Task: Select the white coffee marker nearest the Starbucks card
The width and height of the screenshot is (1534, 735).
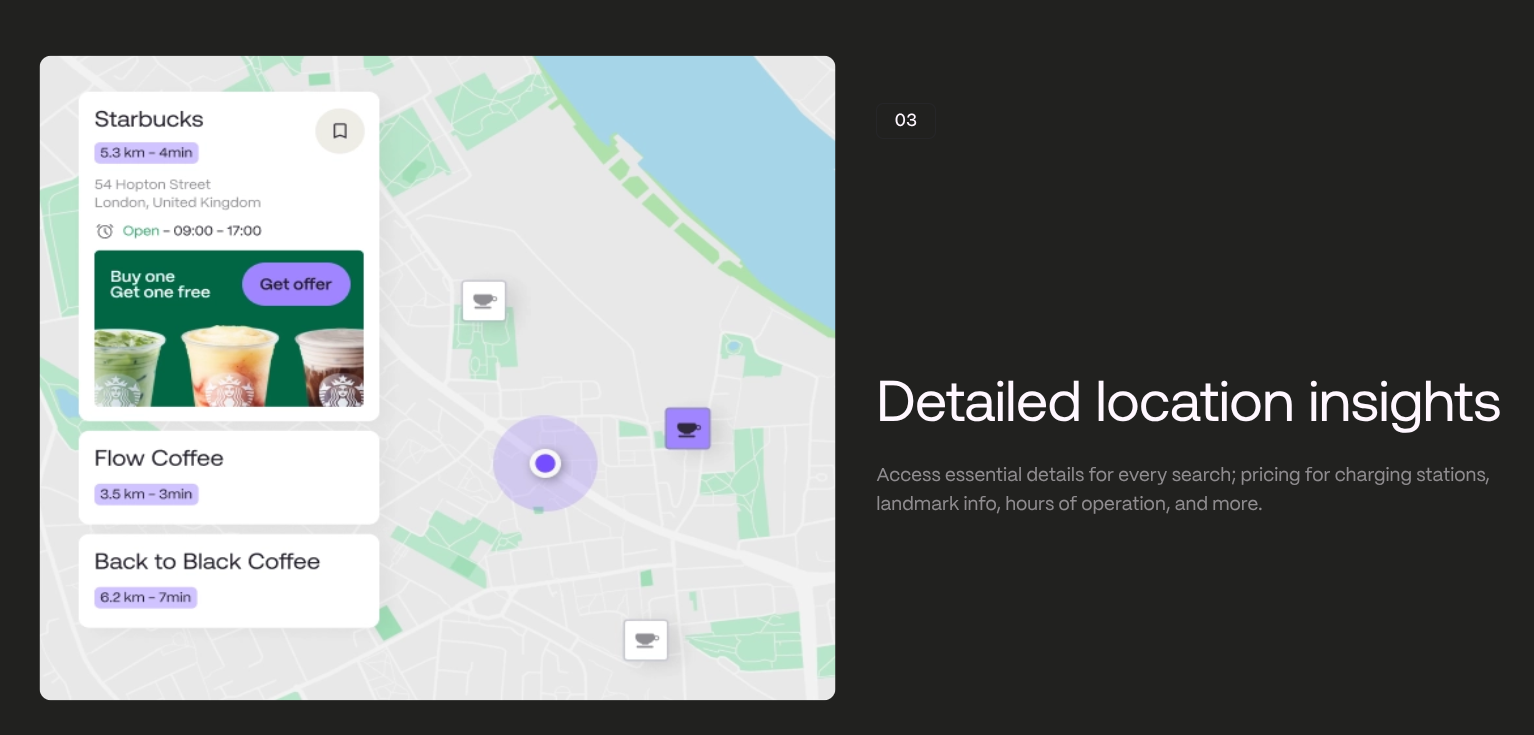Action: pyautogui.click(x=484, y=301)
